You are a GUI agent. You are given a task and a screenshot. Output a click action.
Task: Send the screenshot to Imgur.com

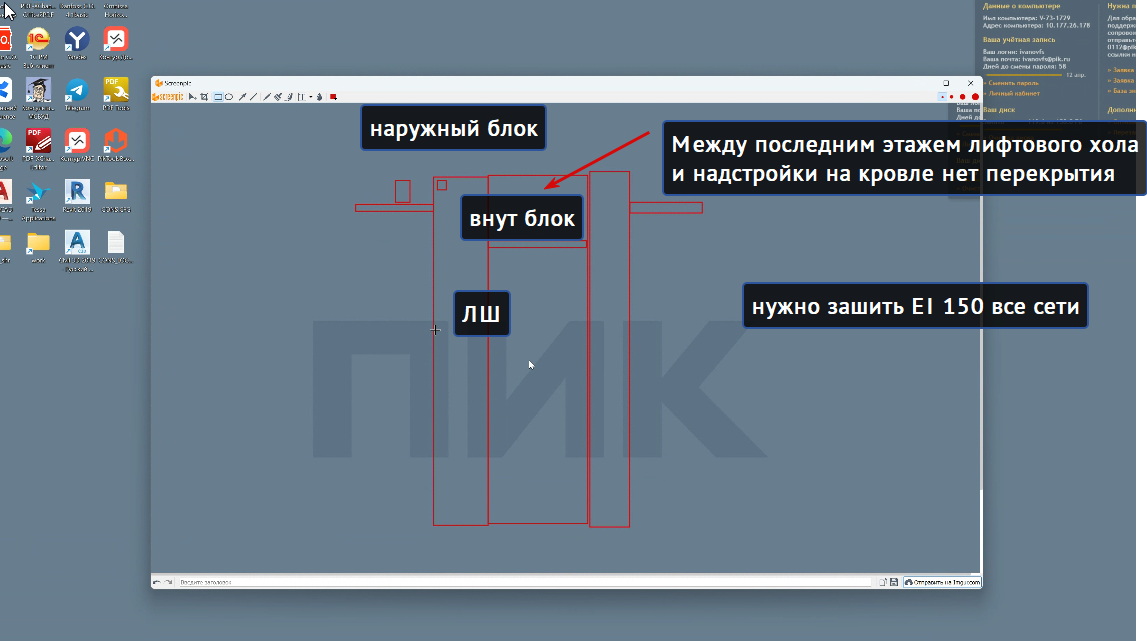(942, 582)
